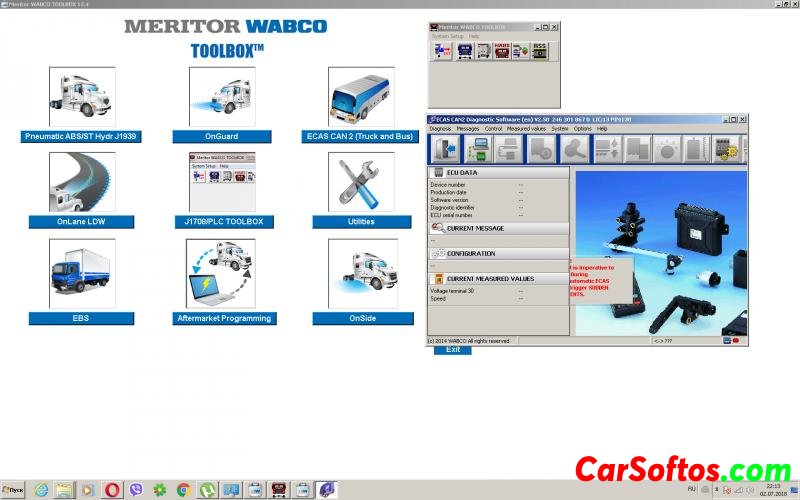
Task: Open Utilities wrench and screwdriver icon
Action: pyautogui.click(x=361, y=182)
